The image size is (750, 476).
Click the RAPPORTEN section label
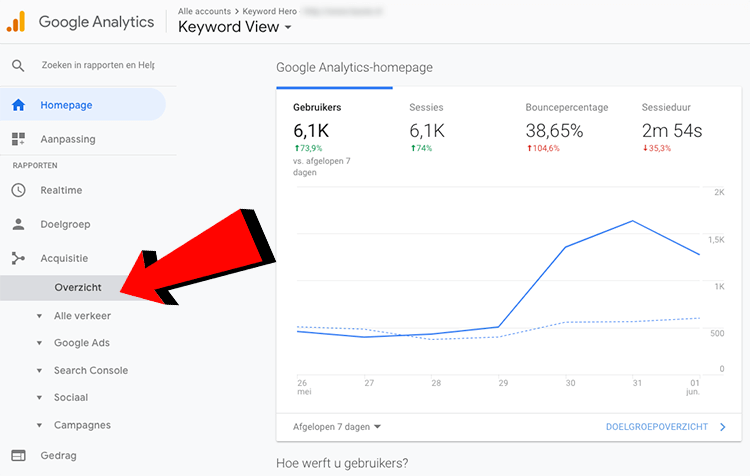[x=35, y=166]
